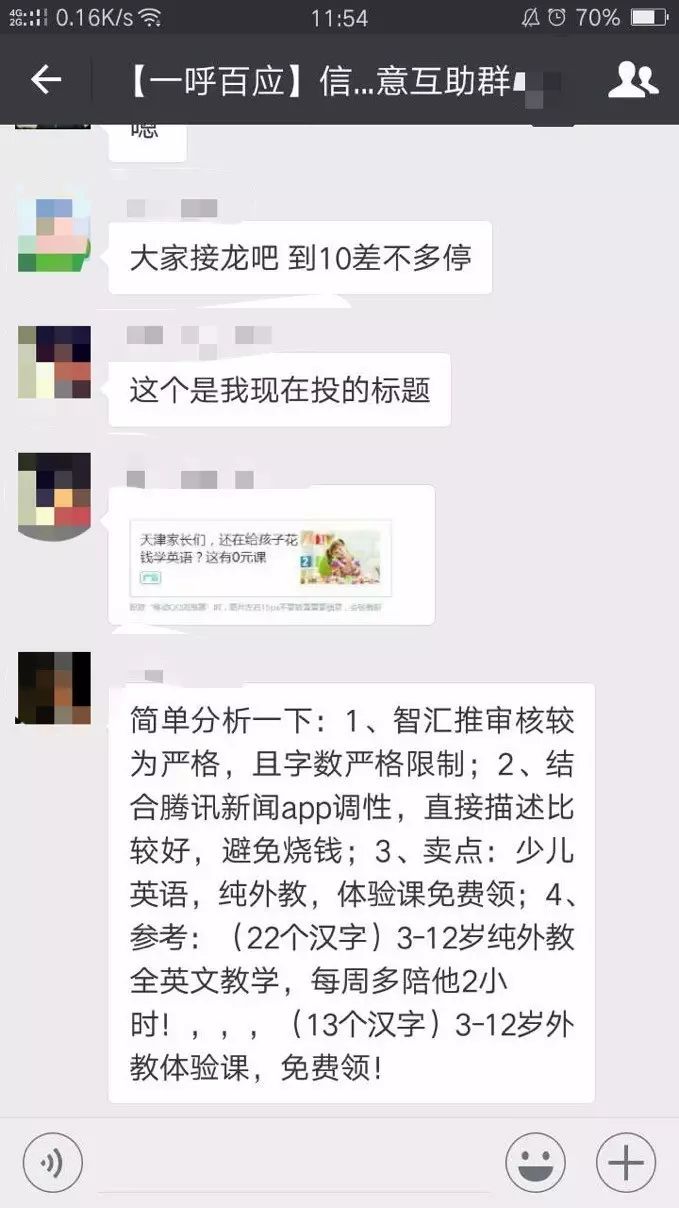The height and width of the screenshot is (1208, 679).
Task: Tap the muted notification bell icon
Action: pos(531,18)
